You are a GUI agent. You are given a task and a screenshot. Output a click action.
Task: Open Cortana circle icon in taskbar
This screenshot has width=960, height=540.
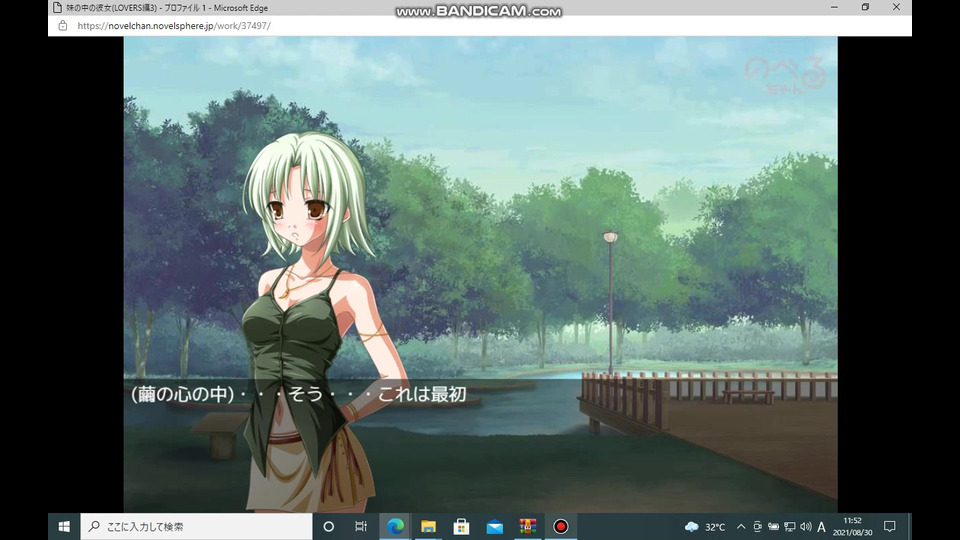pos(329,527)
